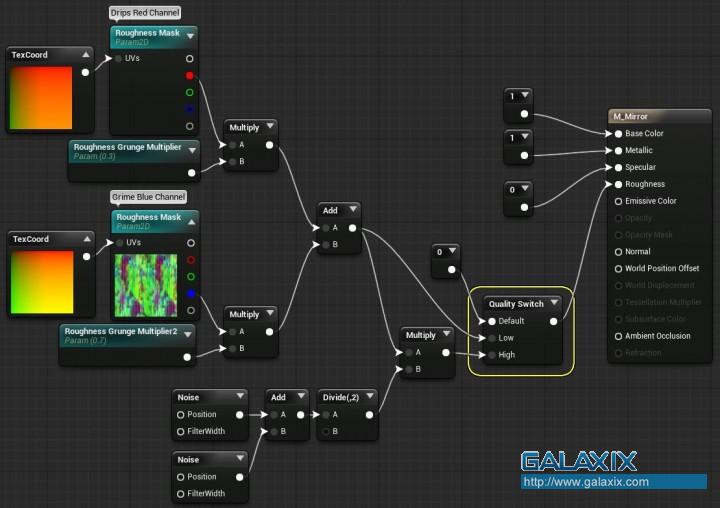
Task: Click the Default input pin on Quality Switch
Action: (x=492, y=321)
